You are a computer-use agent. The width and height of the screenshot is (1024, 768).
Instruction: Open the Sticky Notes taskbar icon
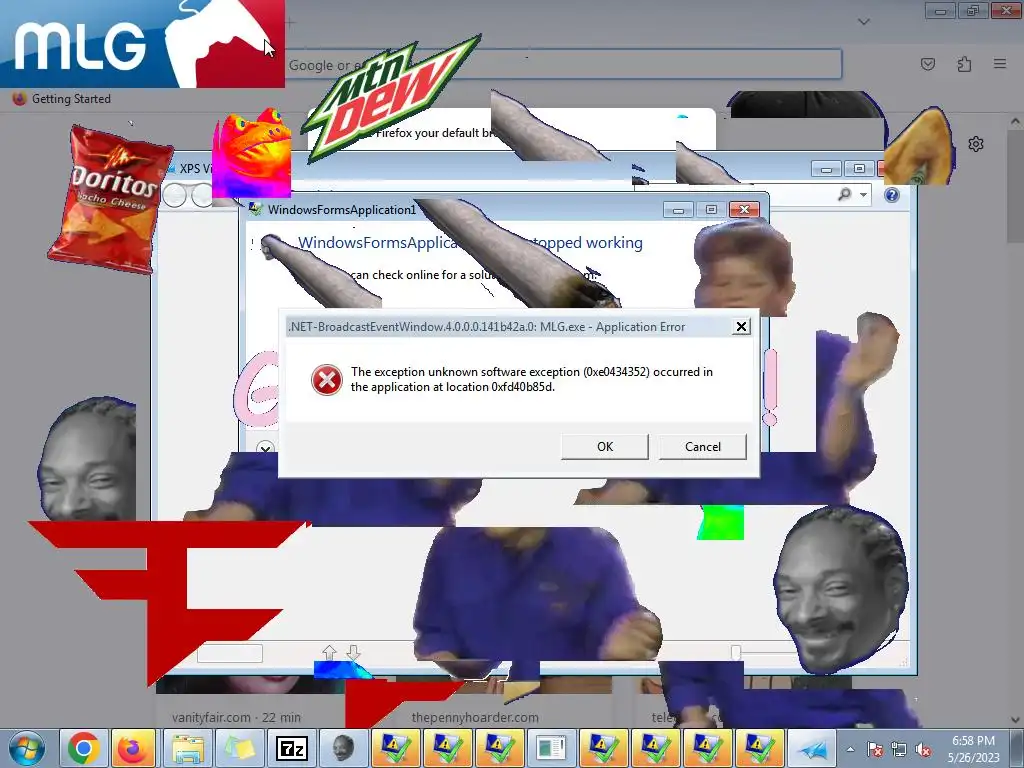(x=240, y=748)
